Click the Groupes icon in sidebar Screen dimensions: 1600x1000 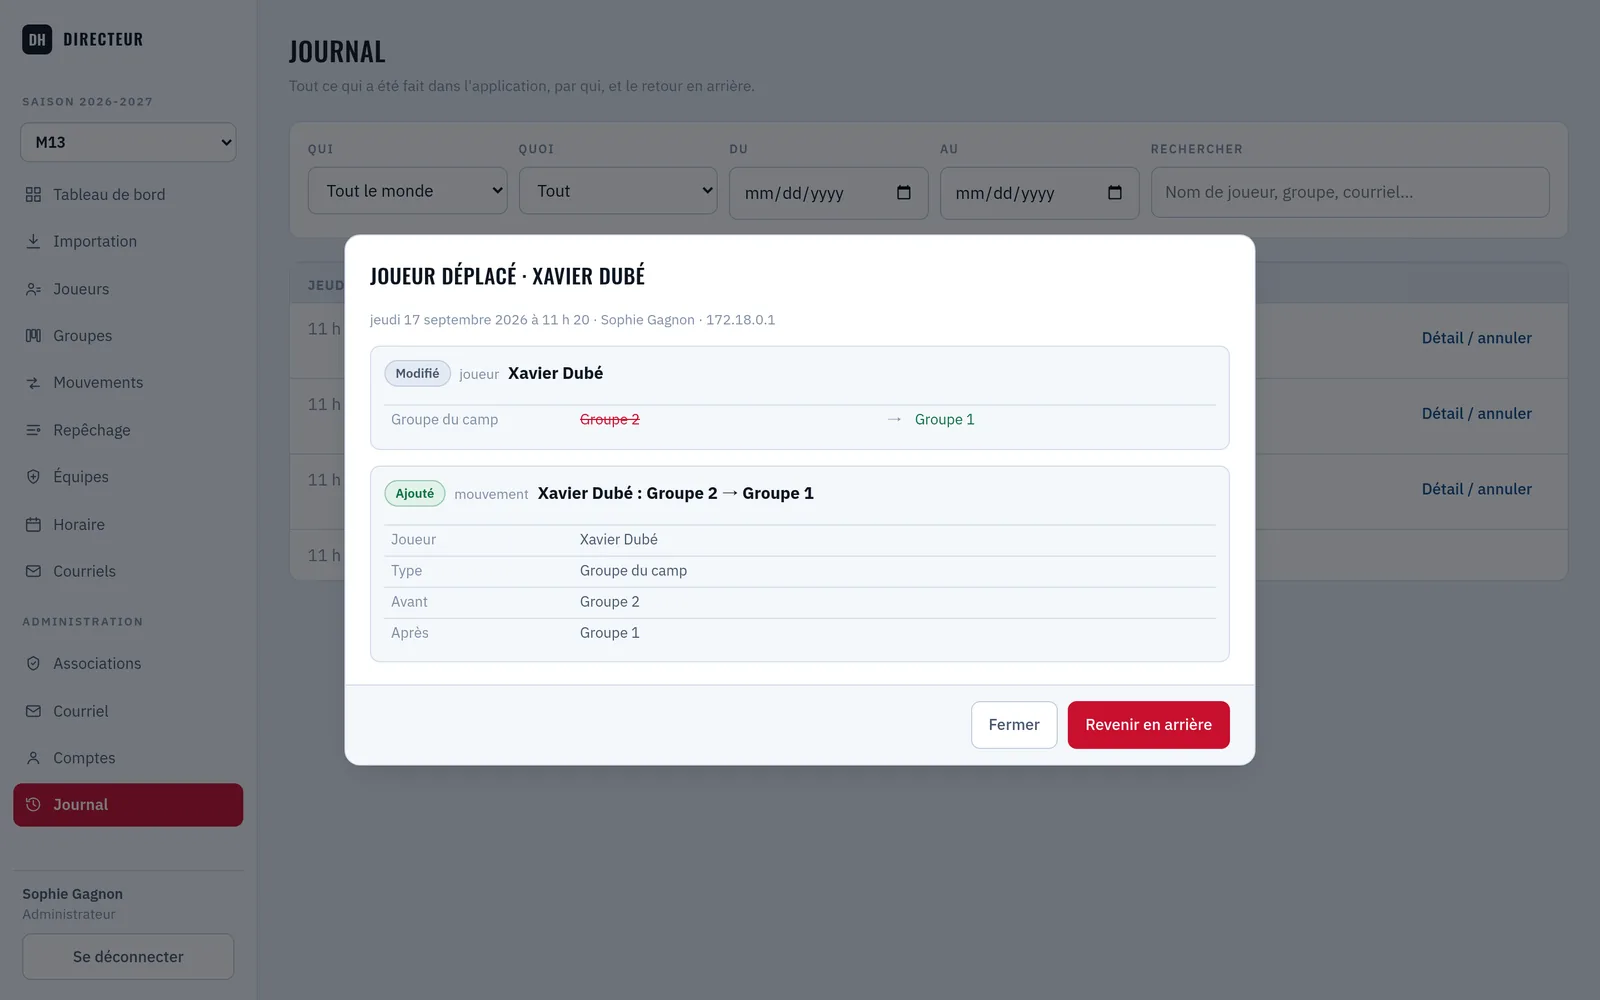click(x=33, y=336)
